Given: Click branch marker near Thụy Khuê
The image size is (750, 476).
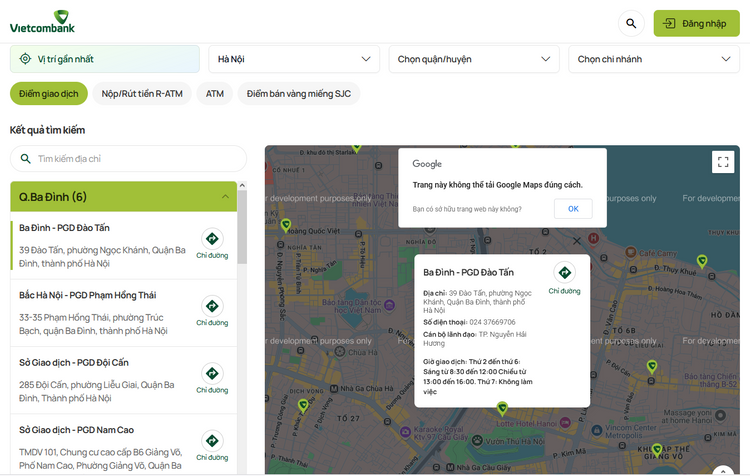Looking at the screenshot, I should click(702, 261).
